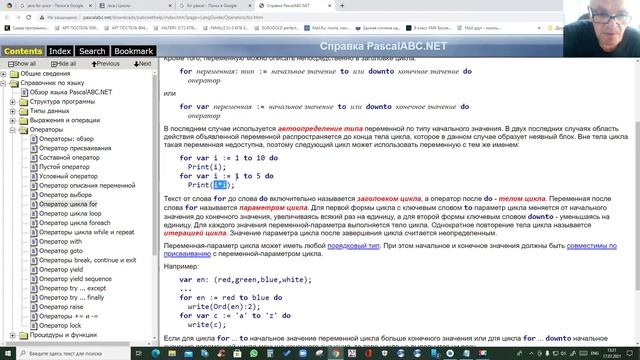Open a new browser tab
The image size is (640, 360).
342,6
